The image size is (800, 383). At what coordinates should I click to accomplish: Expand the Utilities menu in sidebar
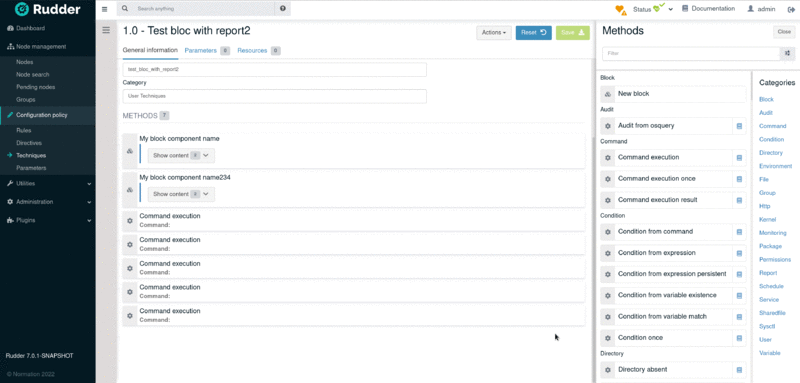pyautogui.click(x=47, y=184)
